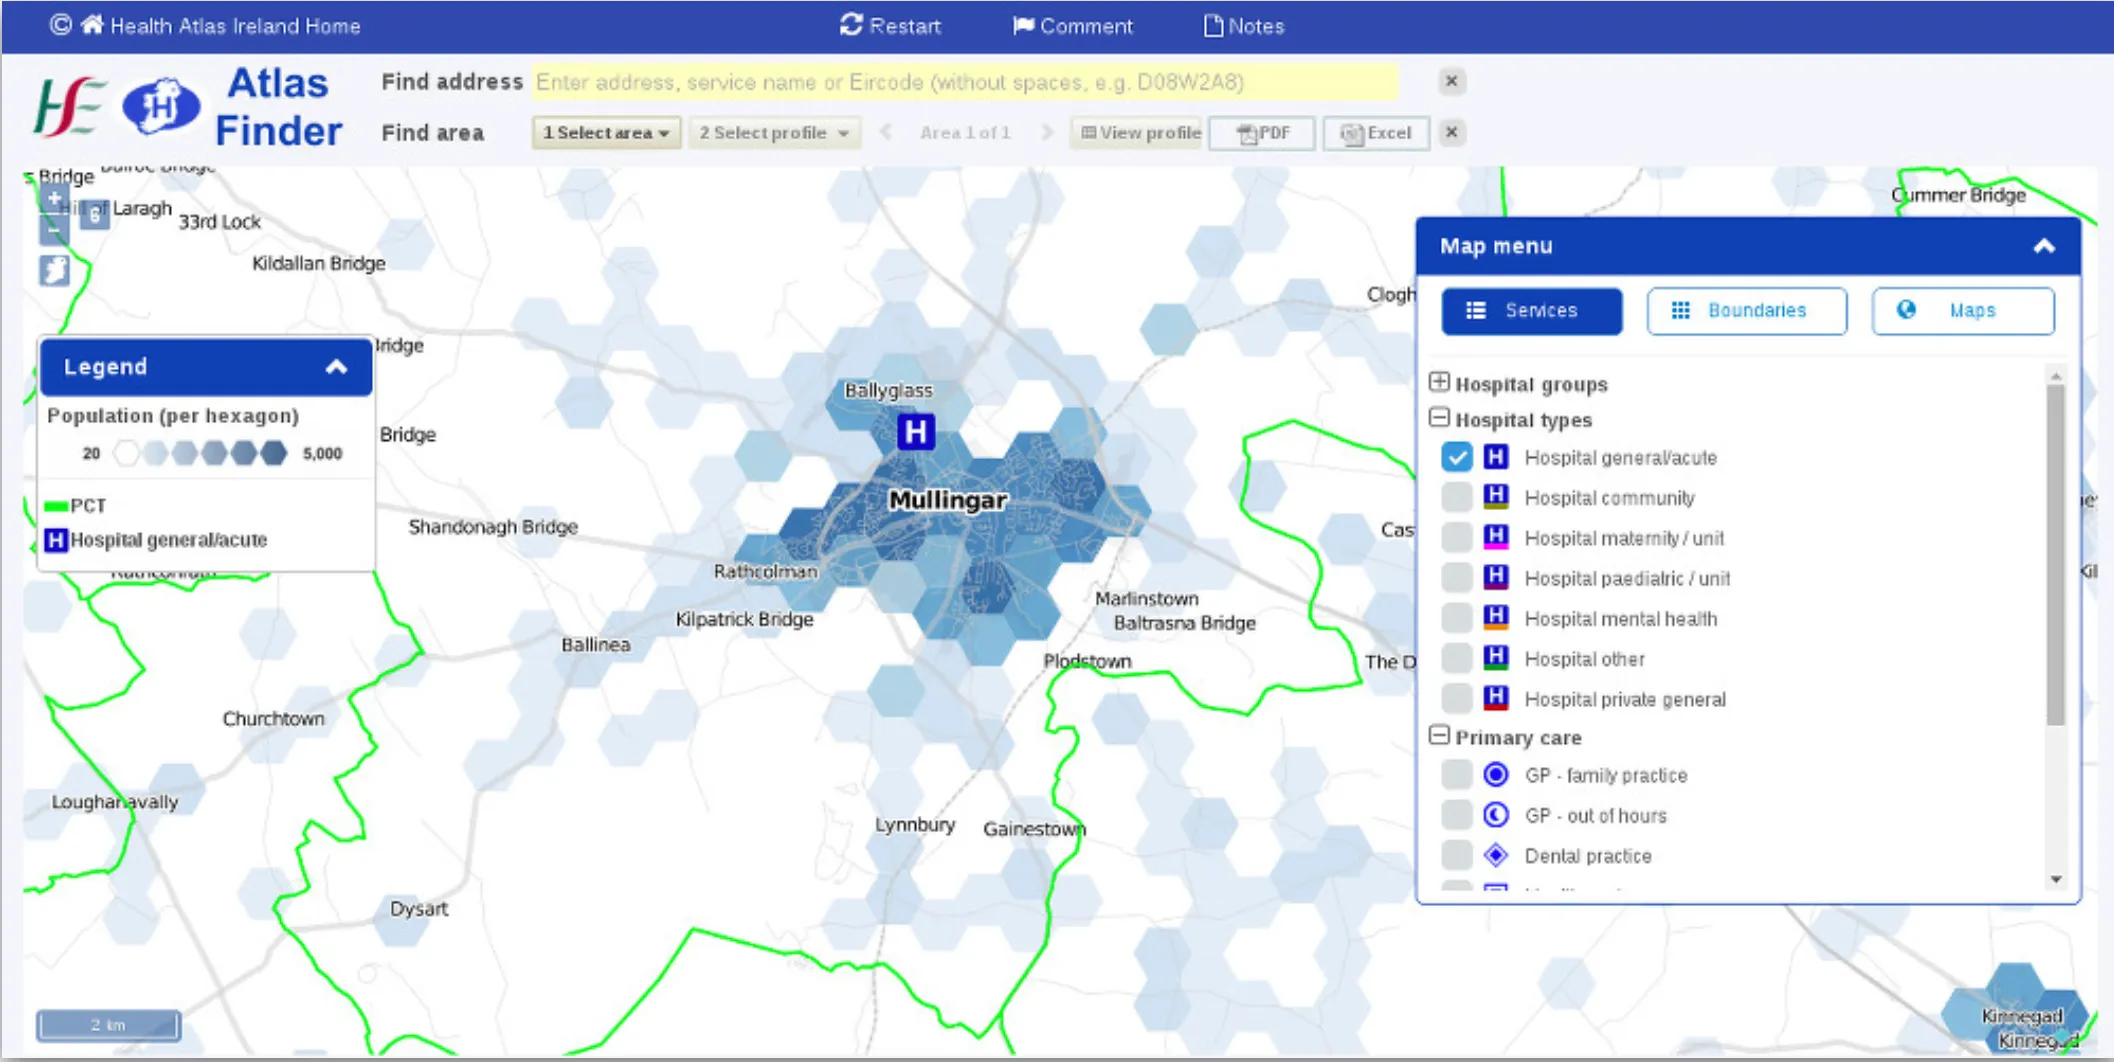This screenshot has height=1062, width=2114.
Task: Click the Health Atlas Ireland Home icon
Action: click(92, 25)
